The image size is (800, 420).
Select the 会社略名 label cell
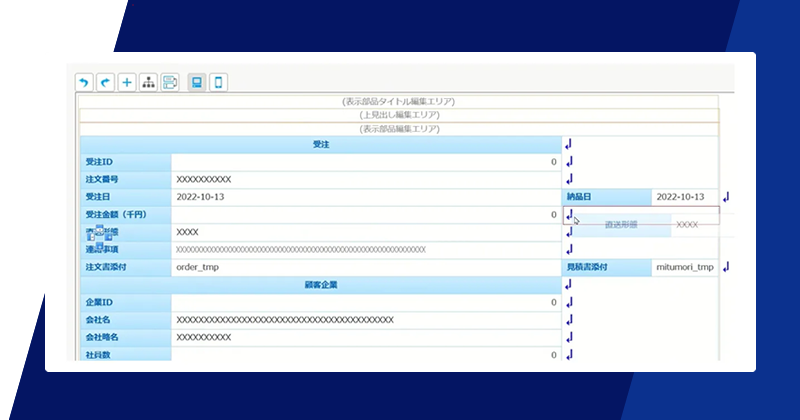click(x=126, y=337)
